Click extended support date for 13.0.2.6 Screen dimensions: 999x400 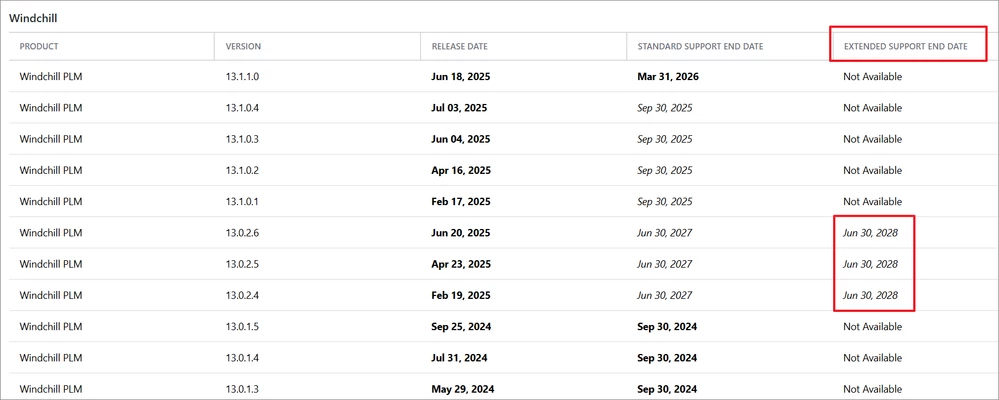click(870, 233)
